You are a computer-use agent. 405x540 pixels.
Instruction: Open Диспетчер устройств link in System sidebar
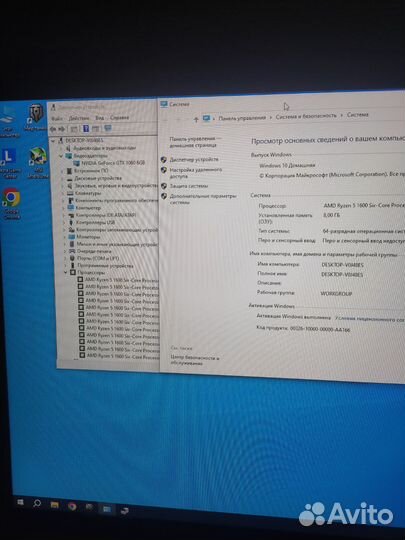tap(194, 159)
